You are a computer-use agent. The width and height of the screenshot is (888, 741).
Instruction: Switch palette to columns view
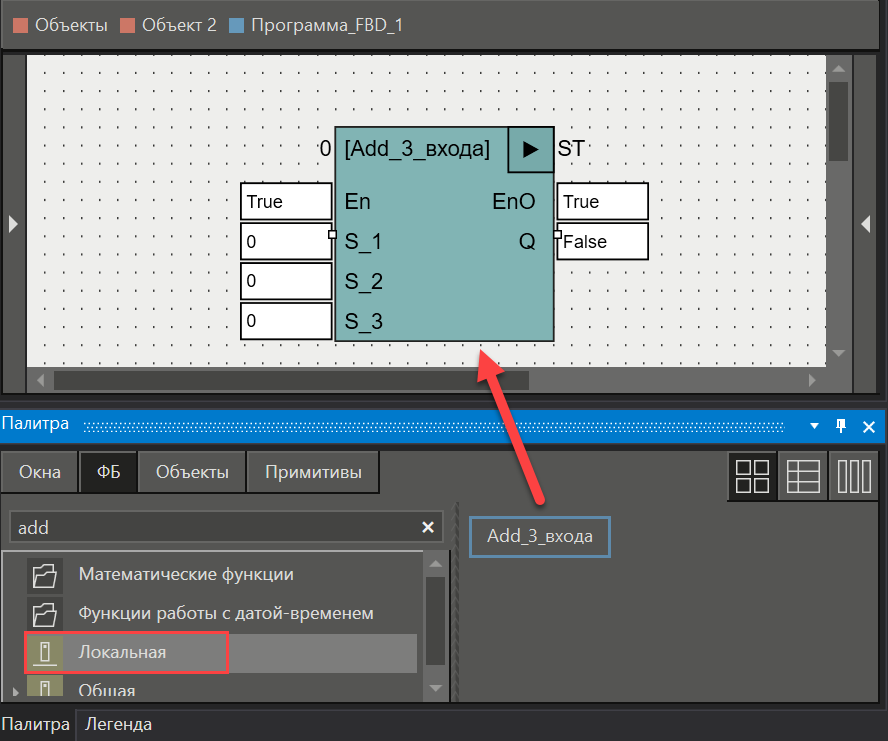click(x=854, y=474)
